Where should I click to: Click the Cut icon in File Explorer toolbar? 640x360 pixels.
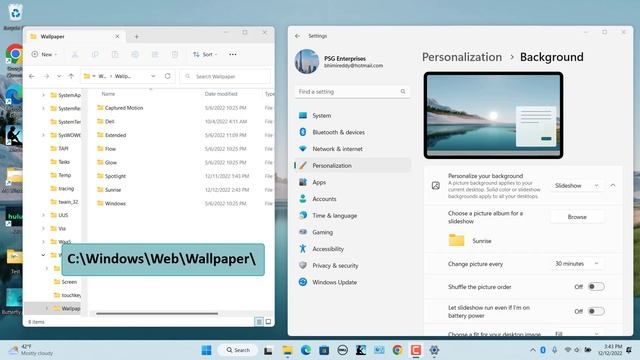75,54
